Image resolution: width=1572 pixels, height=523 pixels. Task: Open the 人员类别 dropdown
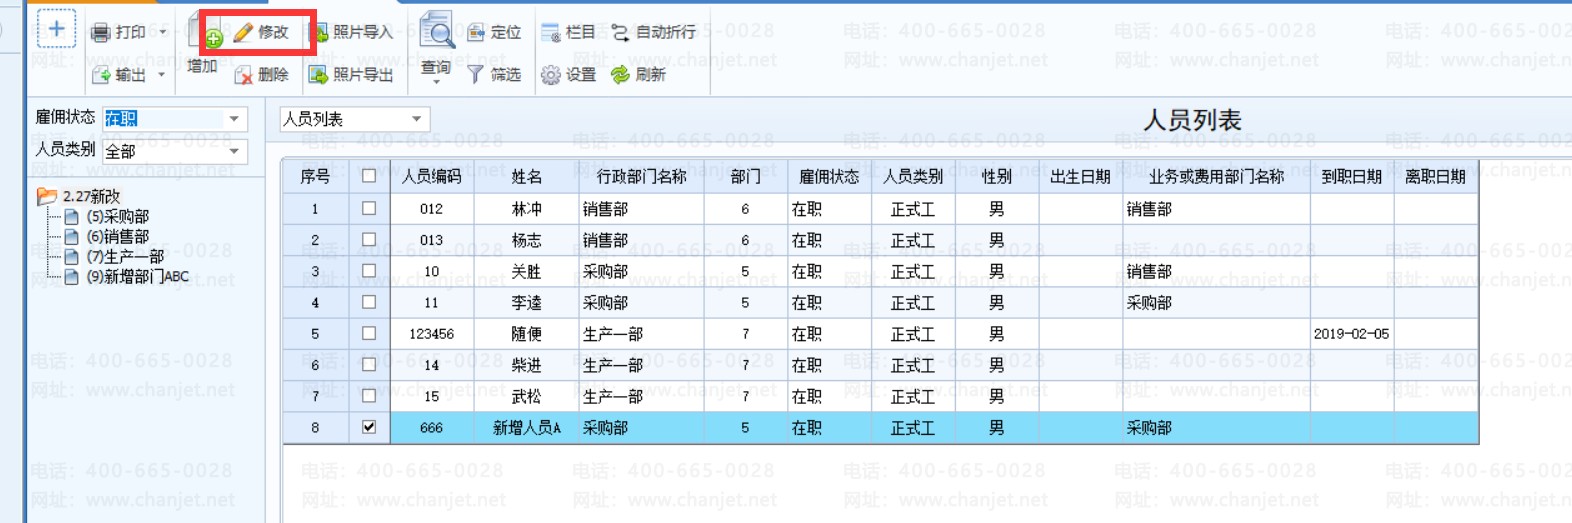(234, 151)
